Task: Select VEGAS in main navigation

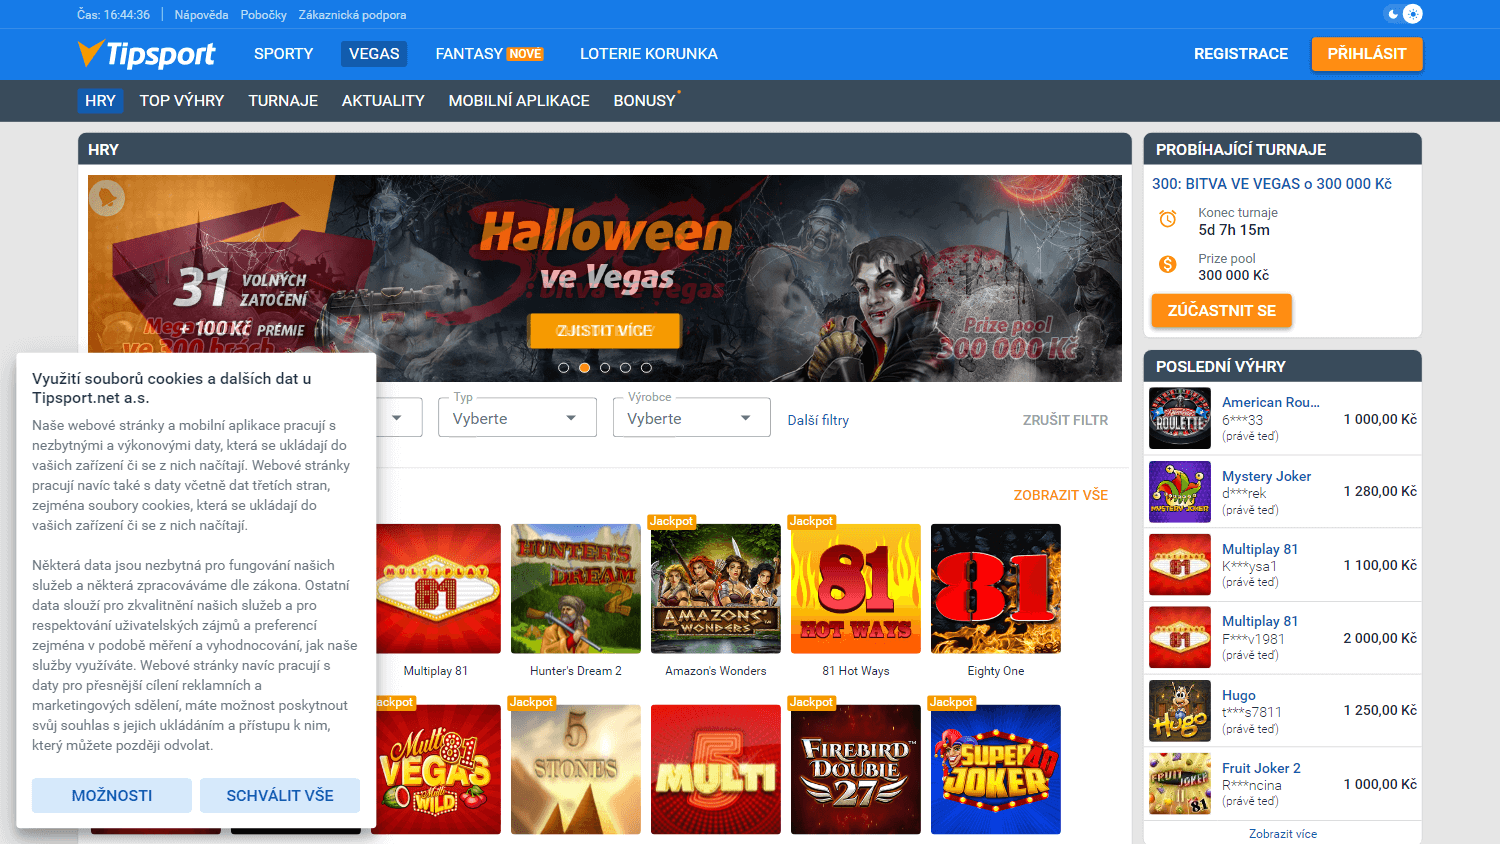Action: point(374,54)
